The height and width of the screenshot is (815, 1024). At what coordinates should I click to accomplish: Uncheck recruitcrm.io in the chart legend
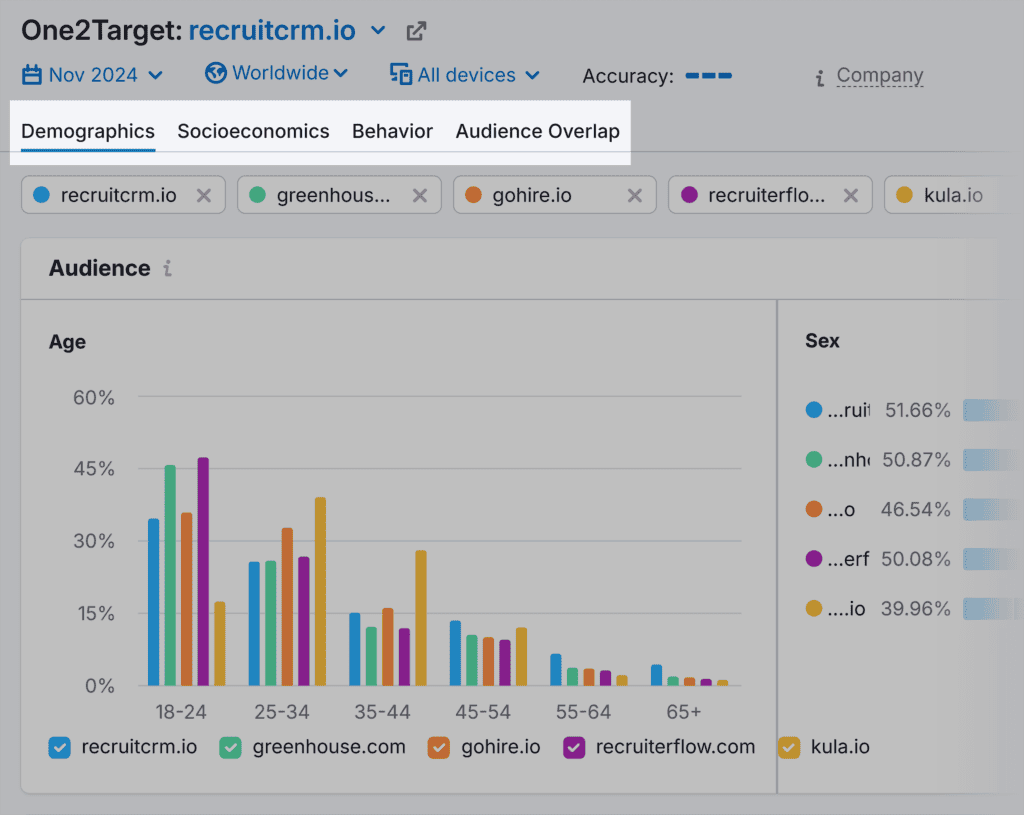pos(59,747)
